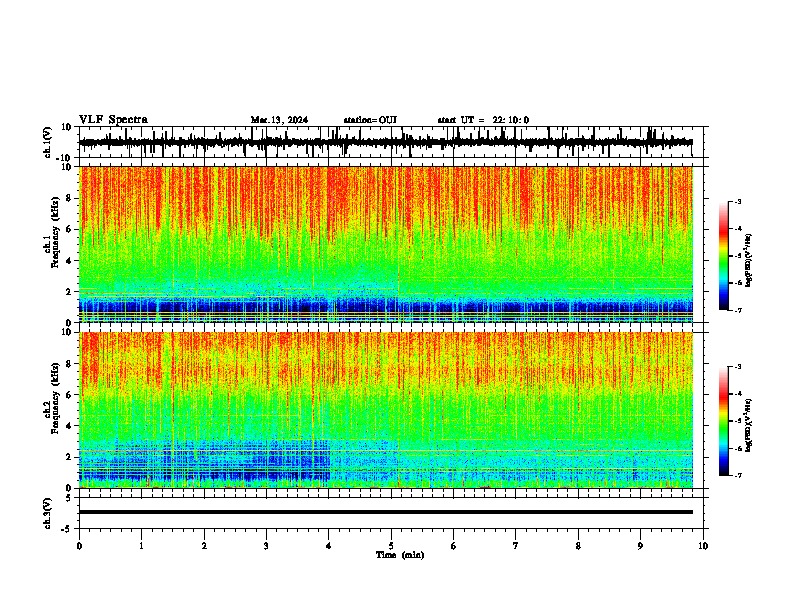Image resolution: width=792 pixels, height=612 pixels.
Task: Click the "ch.3(V)" axis label
Action: click(x=48, y=514)
